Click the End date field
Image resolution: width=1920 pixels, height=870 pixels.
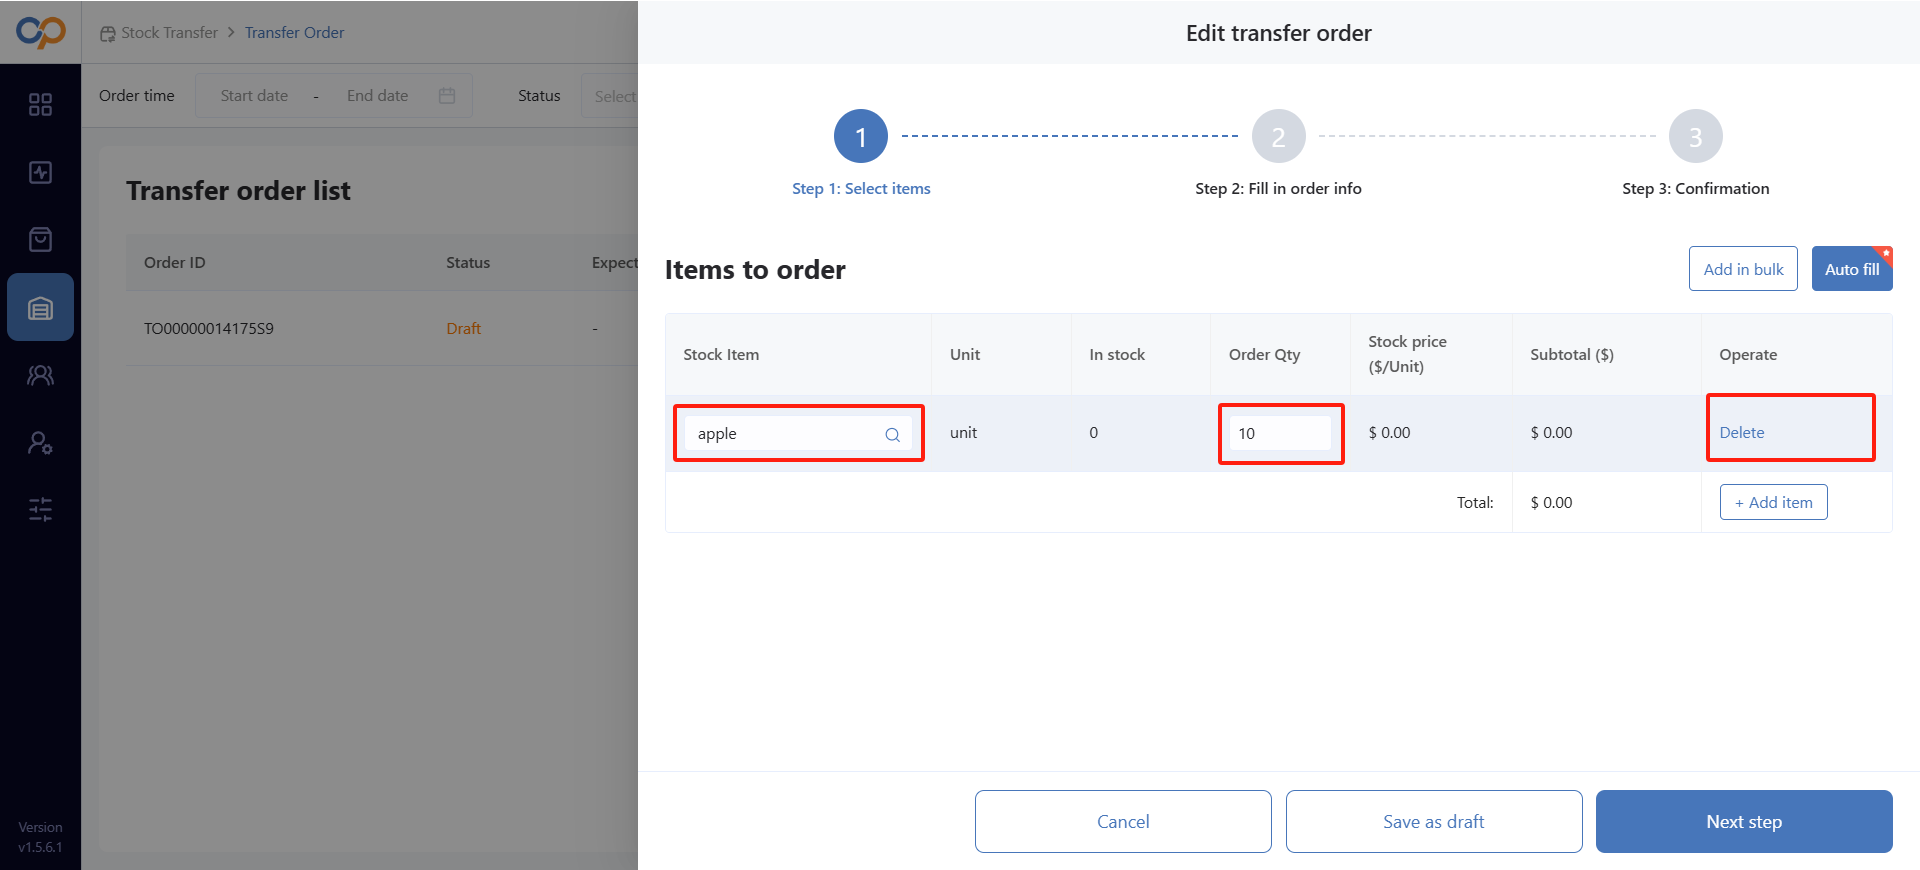click(377, 96)
